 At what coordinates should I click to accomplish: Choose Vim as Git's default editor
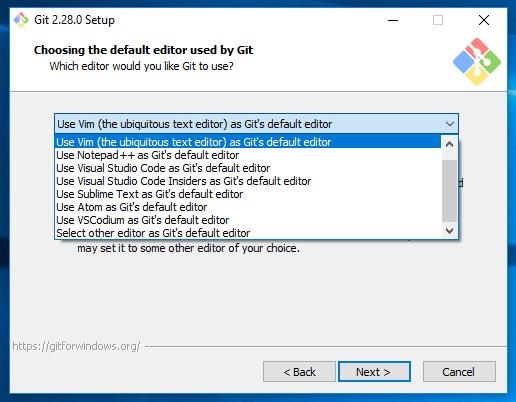[x=248, y=142]
